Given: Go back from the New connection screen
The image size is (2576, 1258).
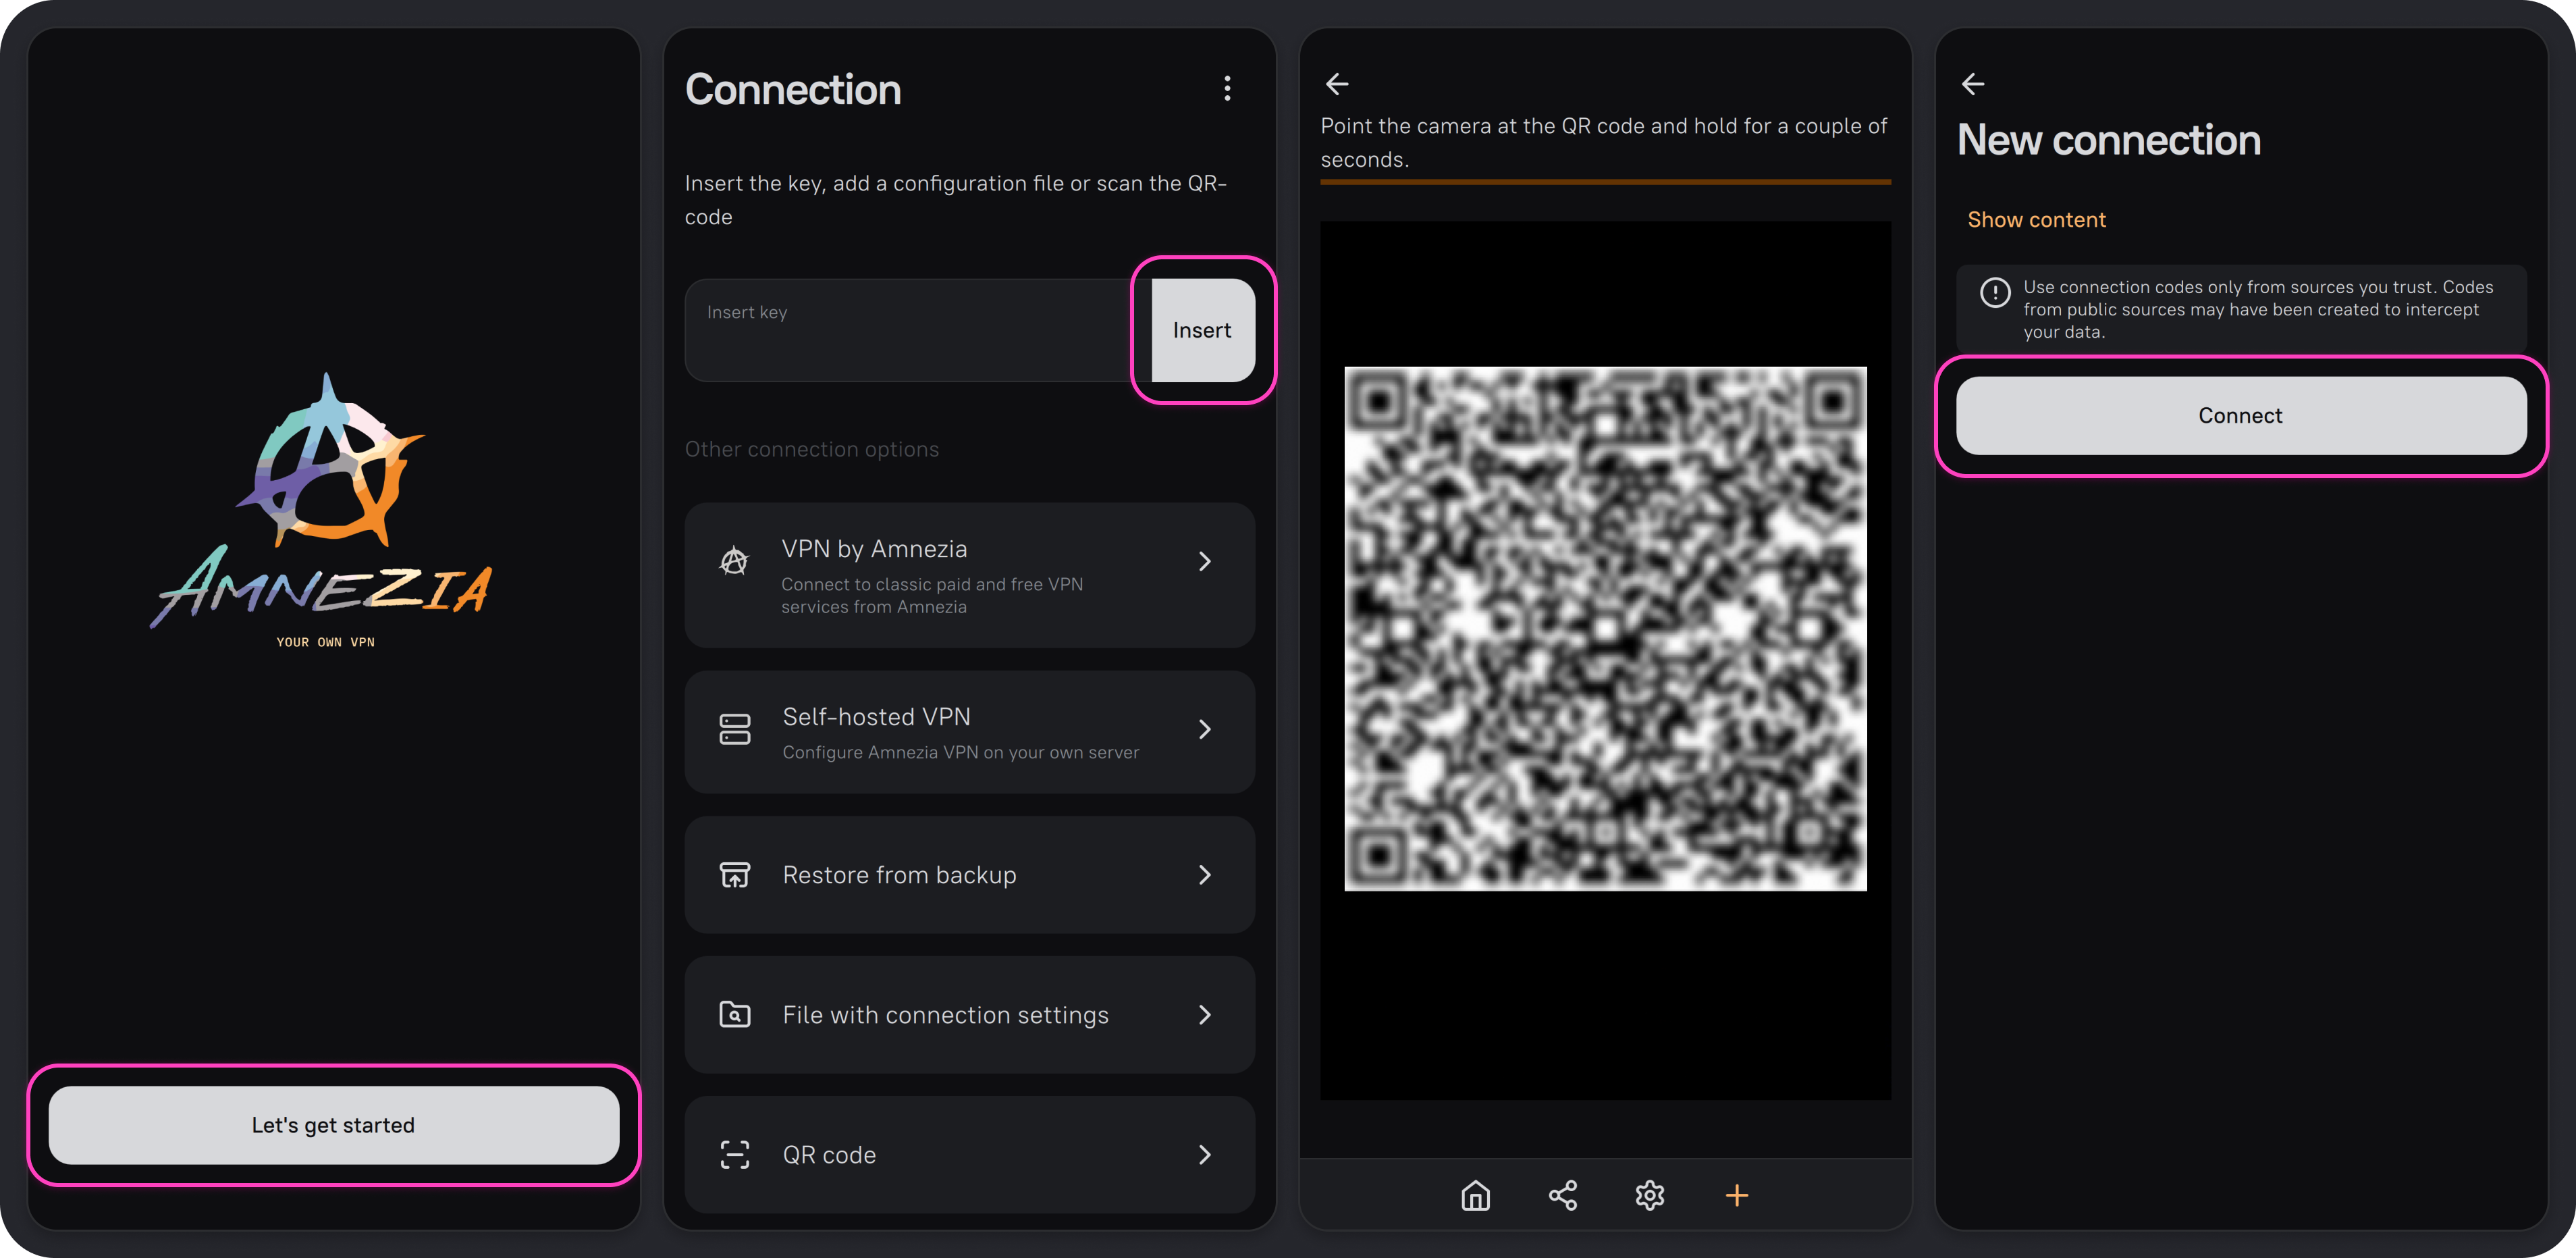Looking at the screenshot, I should (x=1973, y=84).
